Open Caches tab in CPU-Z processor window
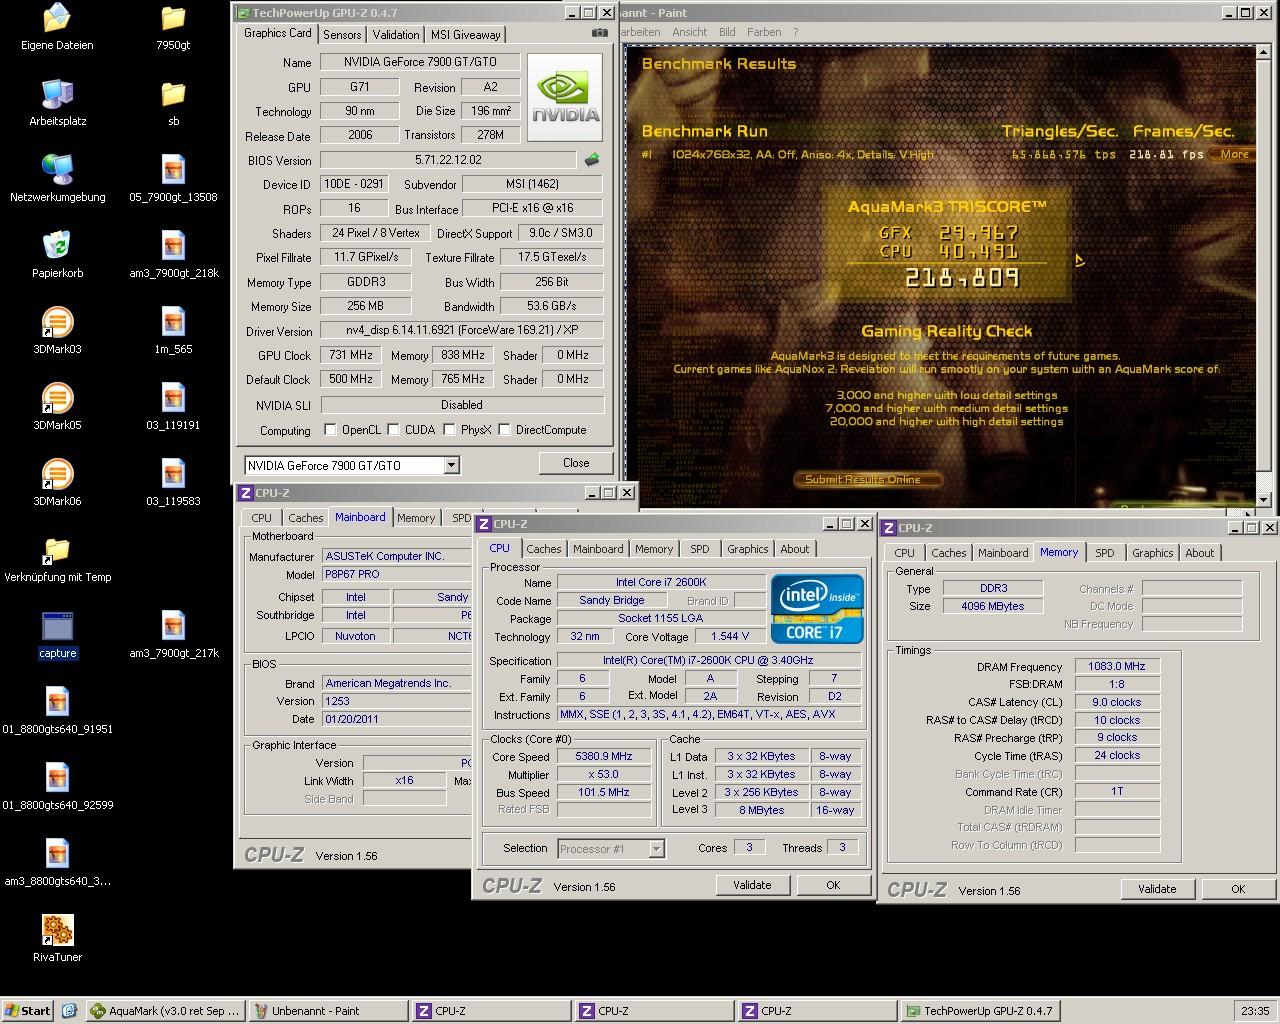Viewport: 1280px width, 1024px height. coord(544,549)
